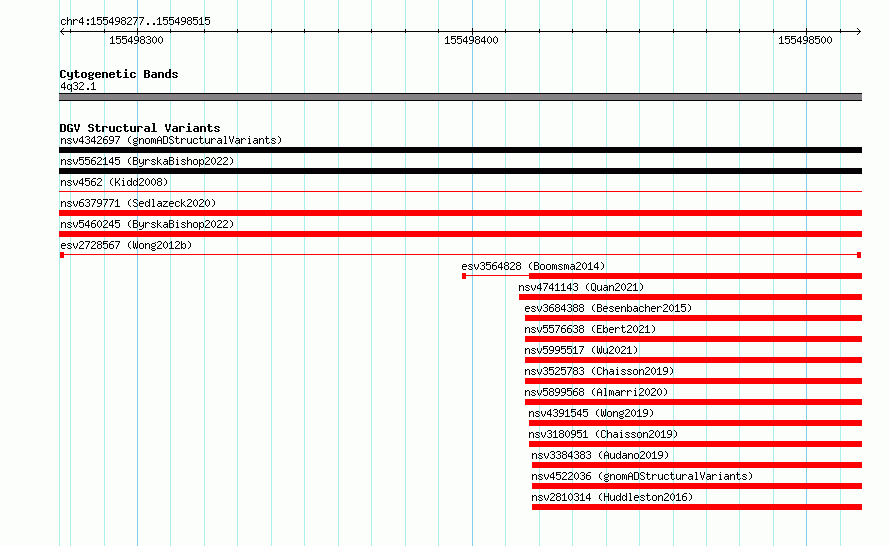Screen dimensions: 890x546
Task: Click the right end marker of esv2728567
Action: (x=859, y=255)
